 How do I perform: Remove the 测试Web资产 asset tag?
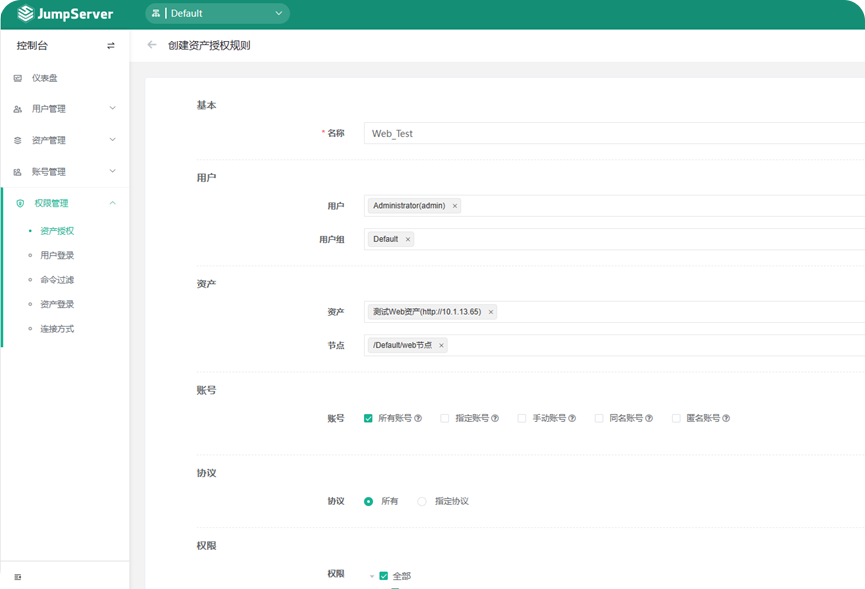coord(490,312)
